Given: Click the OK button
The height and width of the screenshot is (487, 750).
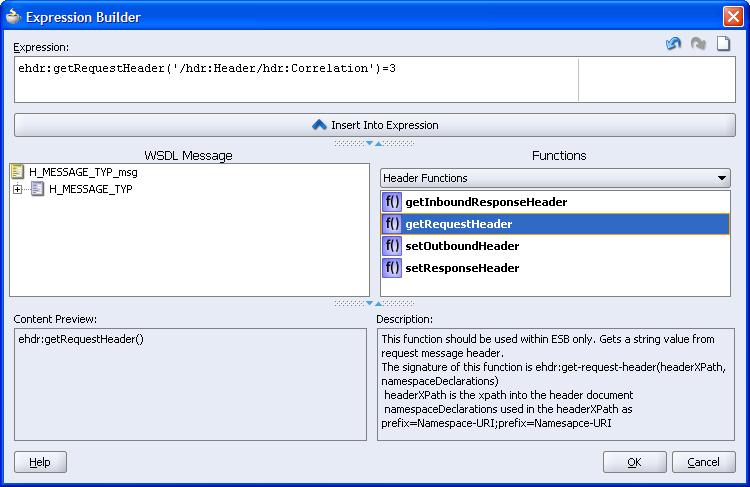Looking at the screenshot, I should tap(633, 462).
